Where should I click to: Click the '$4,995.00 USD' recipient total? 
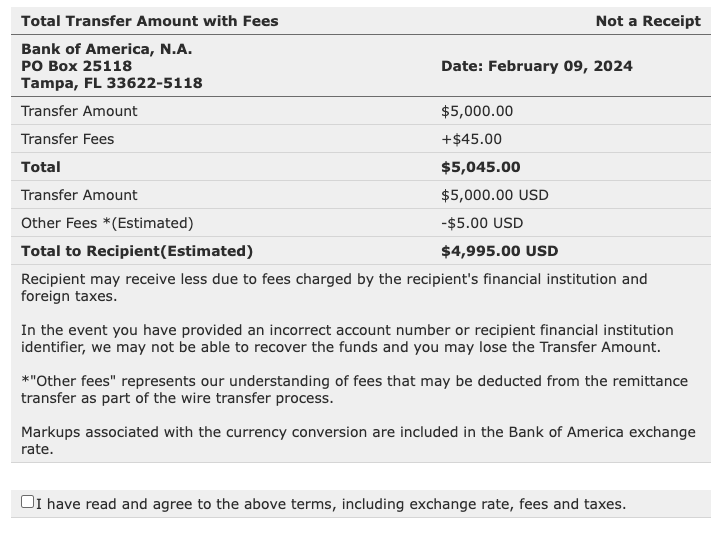coord(500,251)
